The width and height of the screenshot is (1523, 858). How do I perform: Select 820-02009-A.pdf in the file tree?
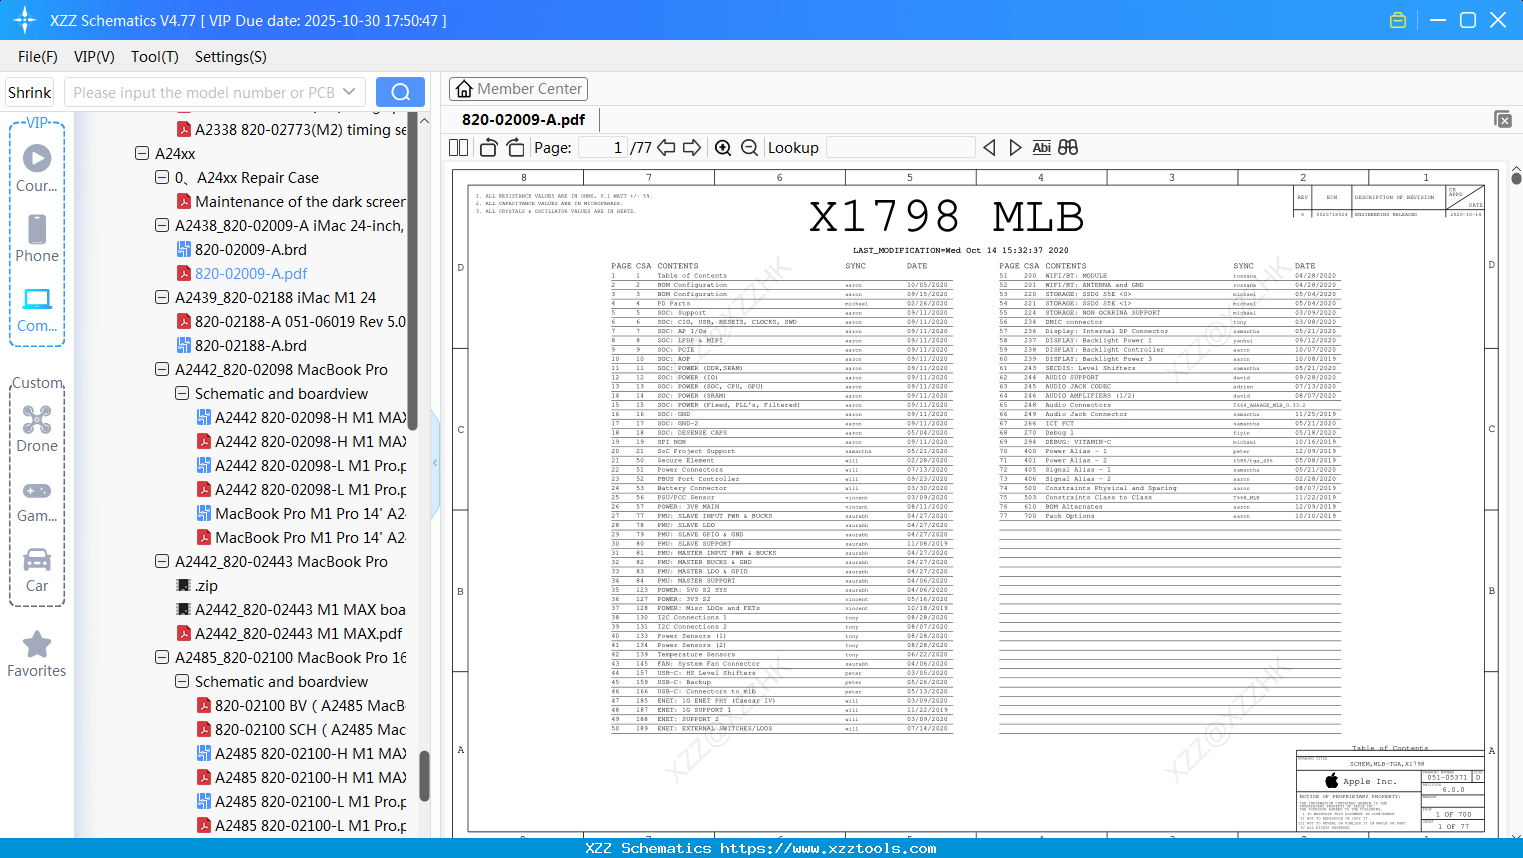coord(251,274)
